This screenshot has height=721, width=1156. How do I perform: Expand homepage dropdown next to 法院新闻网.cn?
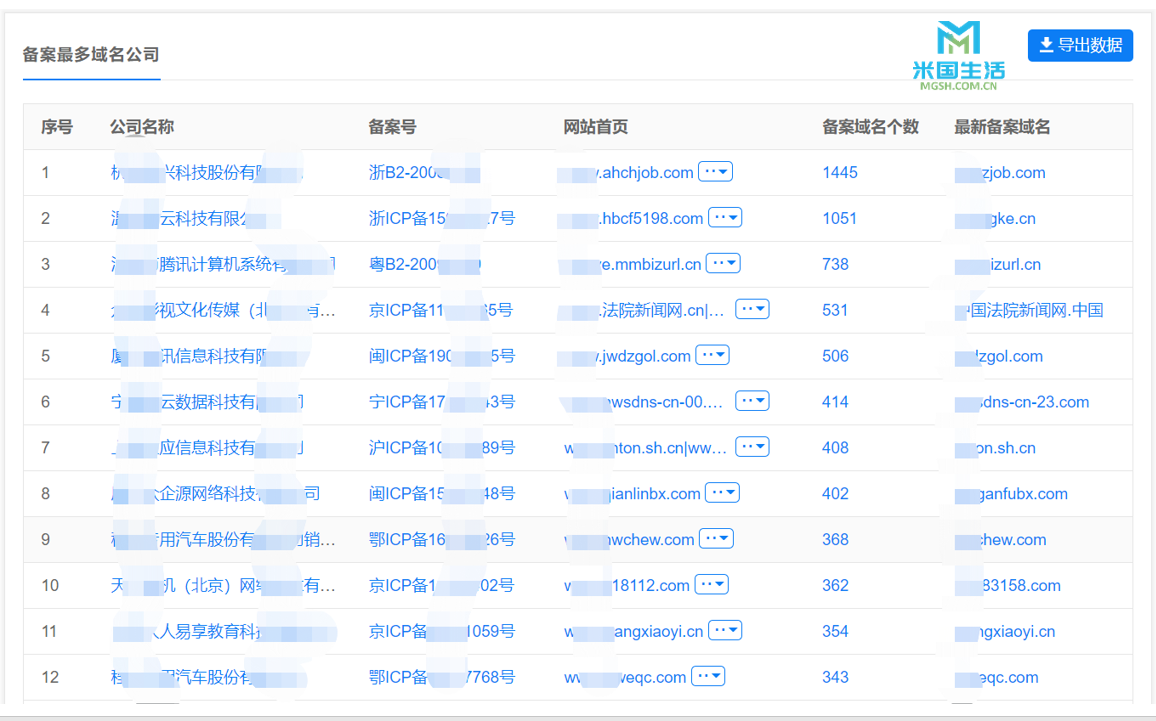pyautogui.click(x=752, y=309)
